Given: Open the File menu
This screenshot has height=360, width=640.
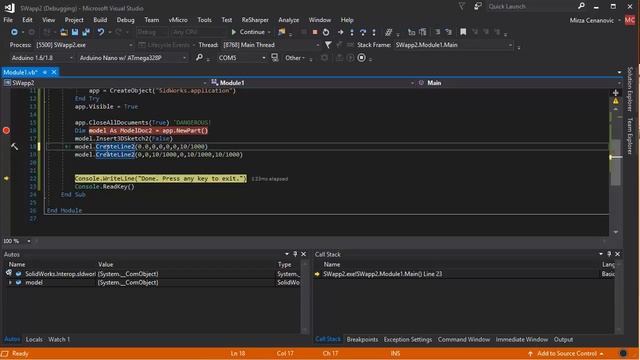Looking at the screenshot, I should (x=8, y=20).
